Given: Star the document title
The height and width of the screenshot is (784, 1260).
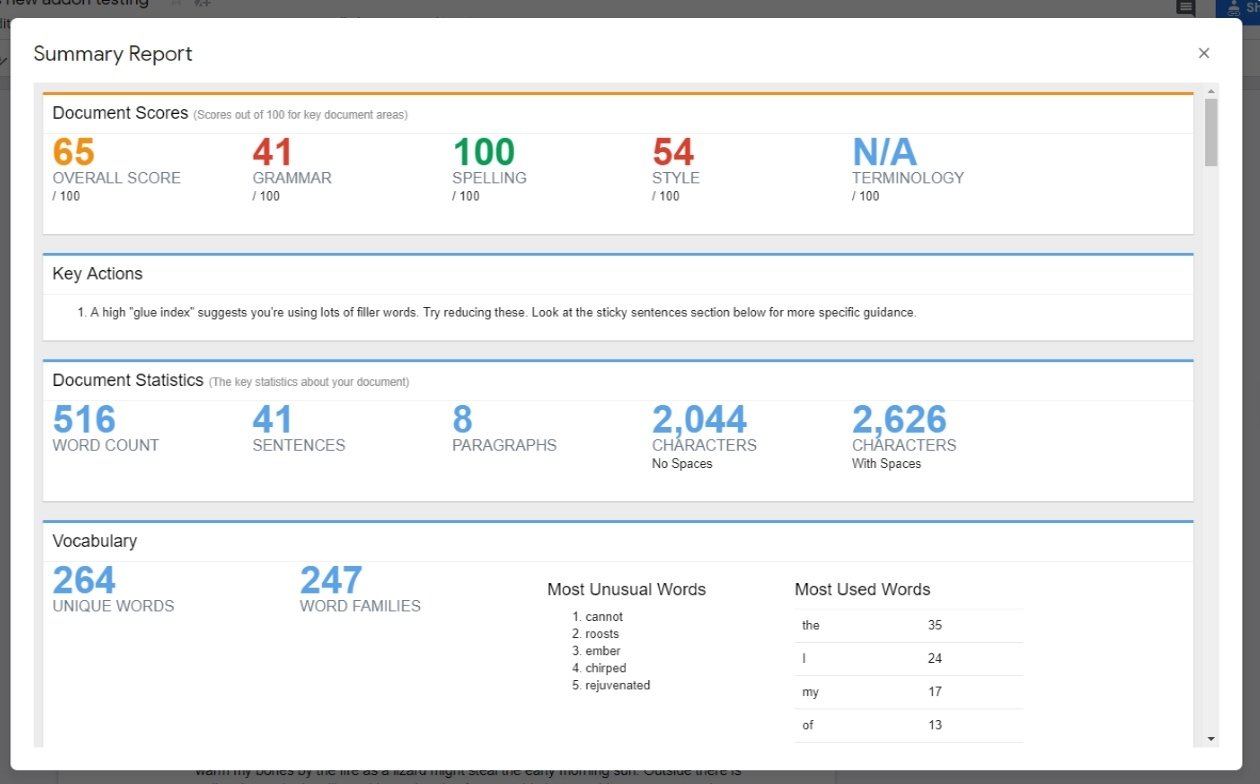Looking at the screenshot, I should point(176,4).
